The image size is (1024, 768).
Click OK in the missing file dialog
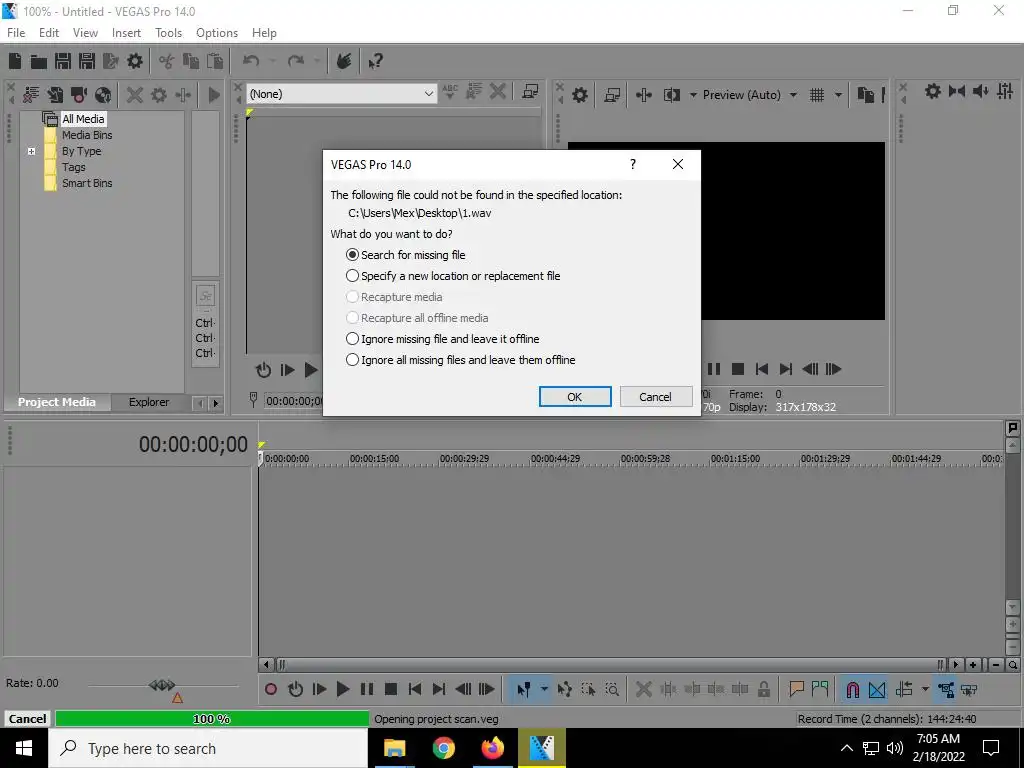tap(575, 396)
